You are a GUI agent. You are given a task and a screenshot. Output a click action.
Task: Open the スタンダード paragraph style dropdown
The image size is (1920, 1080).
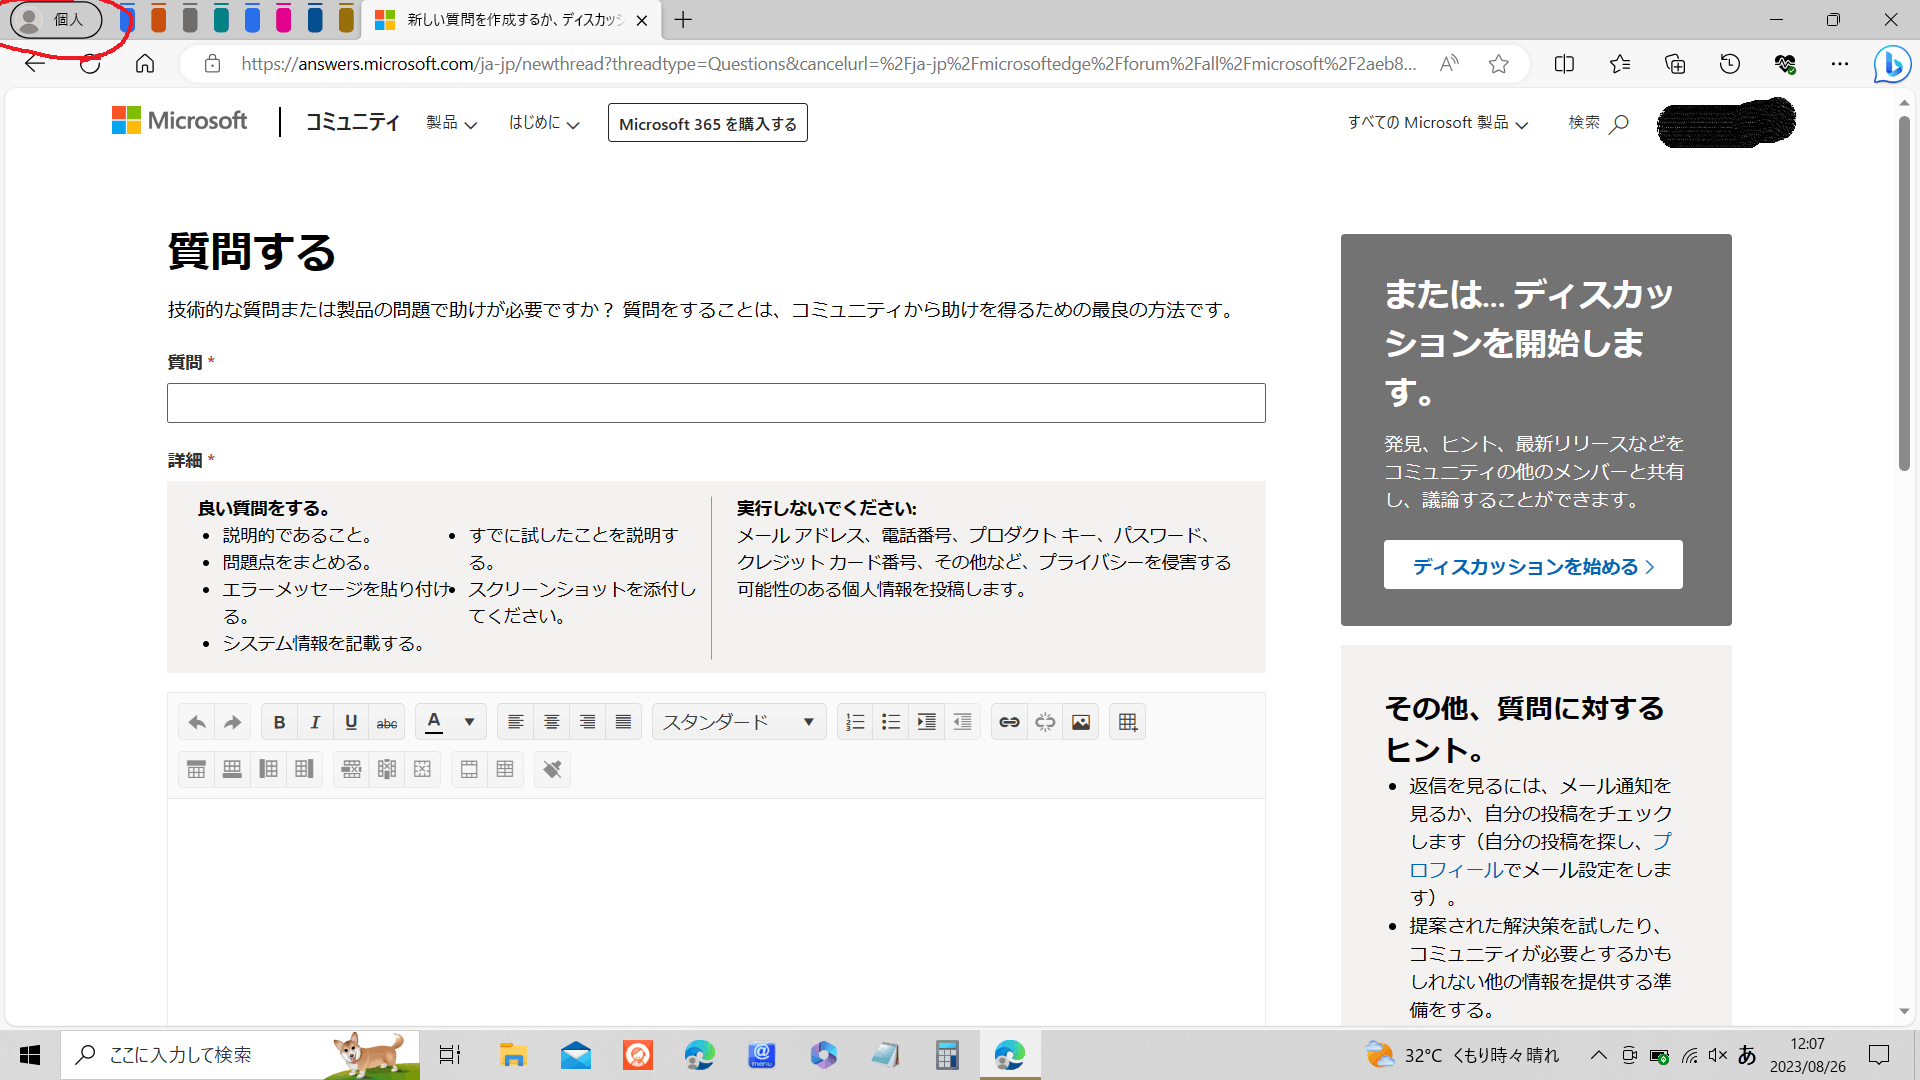click(x=739, y=721)
